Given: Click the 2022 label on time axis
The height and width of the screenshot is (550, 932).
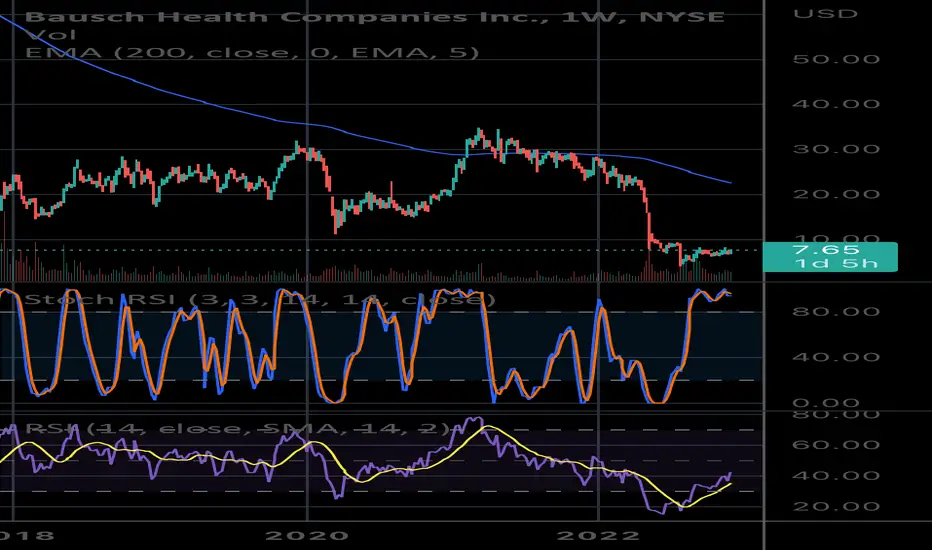Looking at the screenshot, I should pos(597,535).
